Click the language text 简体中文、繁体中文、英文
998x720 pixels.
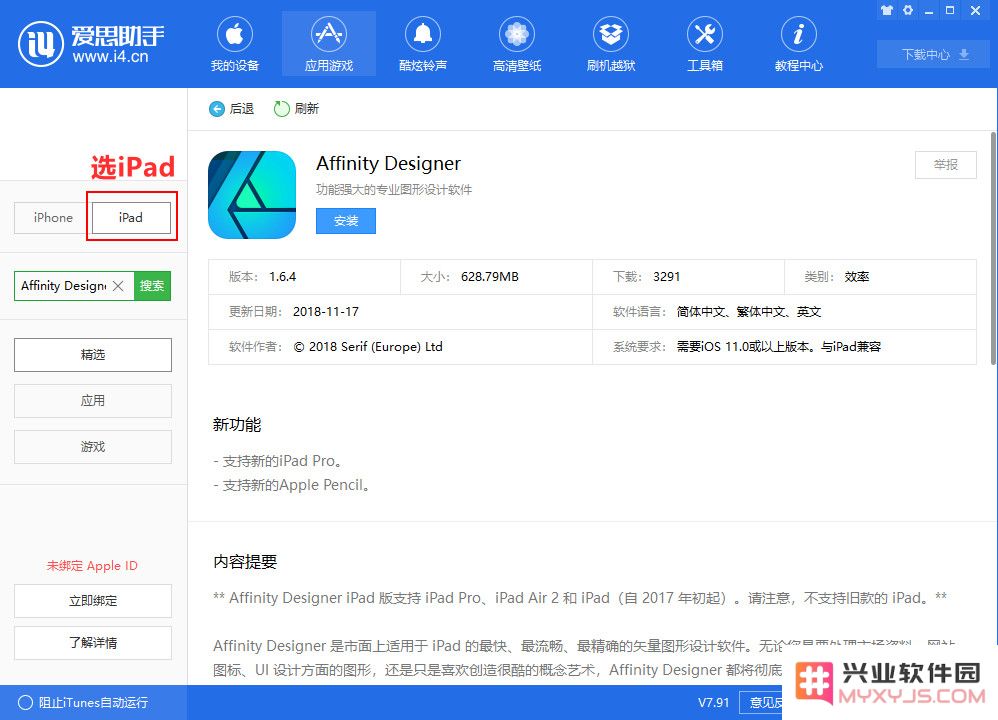(x=748, y=312)
